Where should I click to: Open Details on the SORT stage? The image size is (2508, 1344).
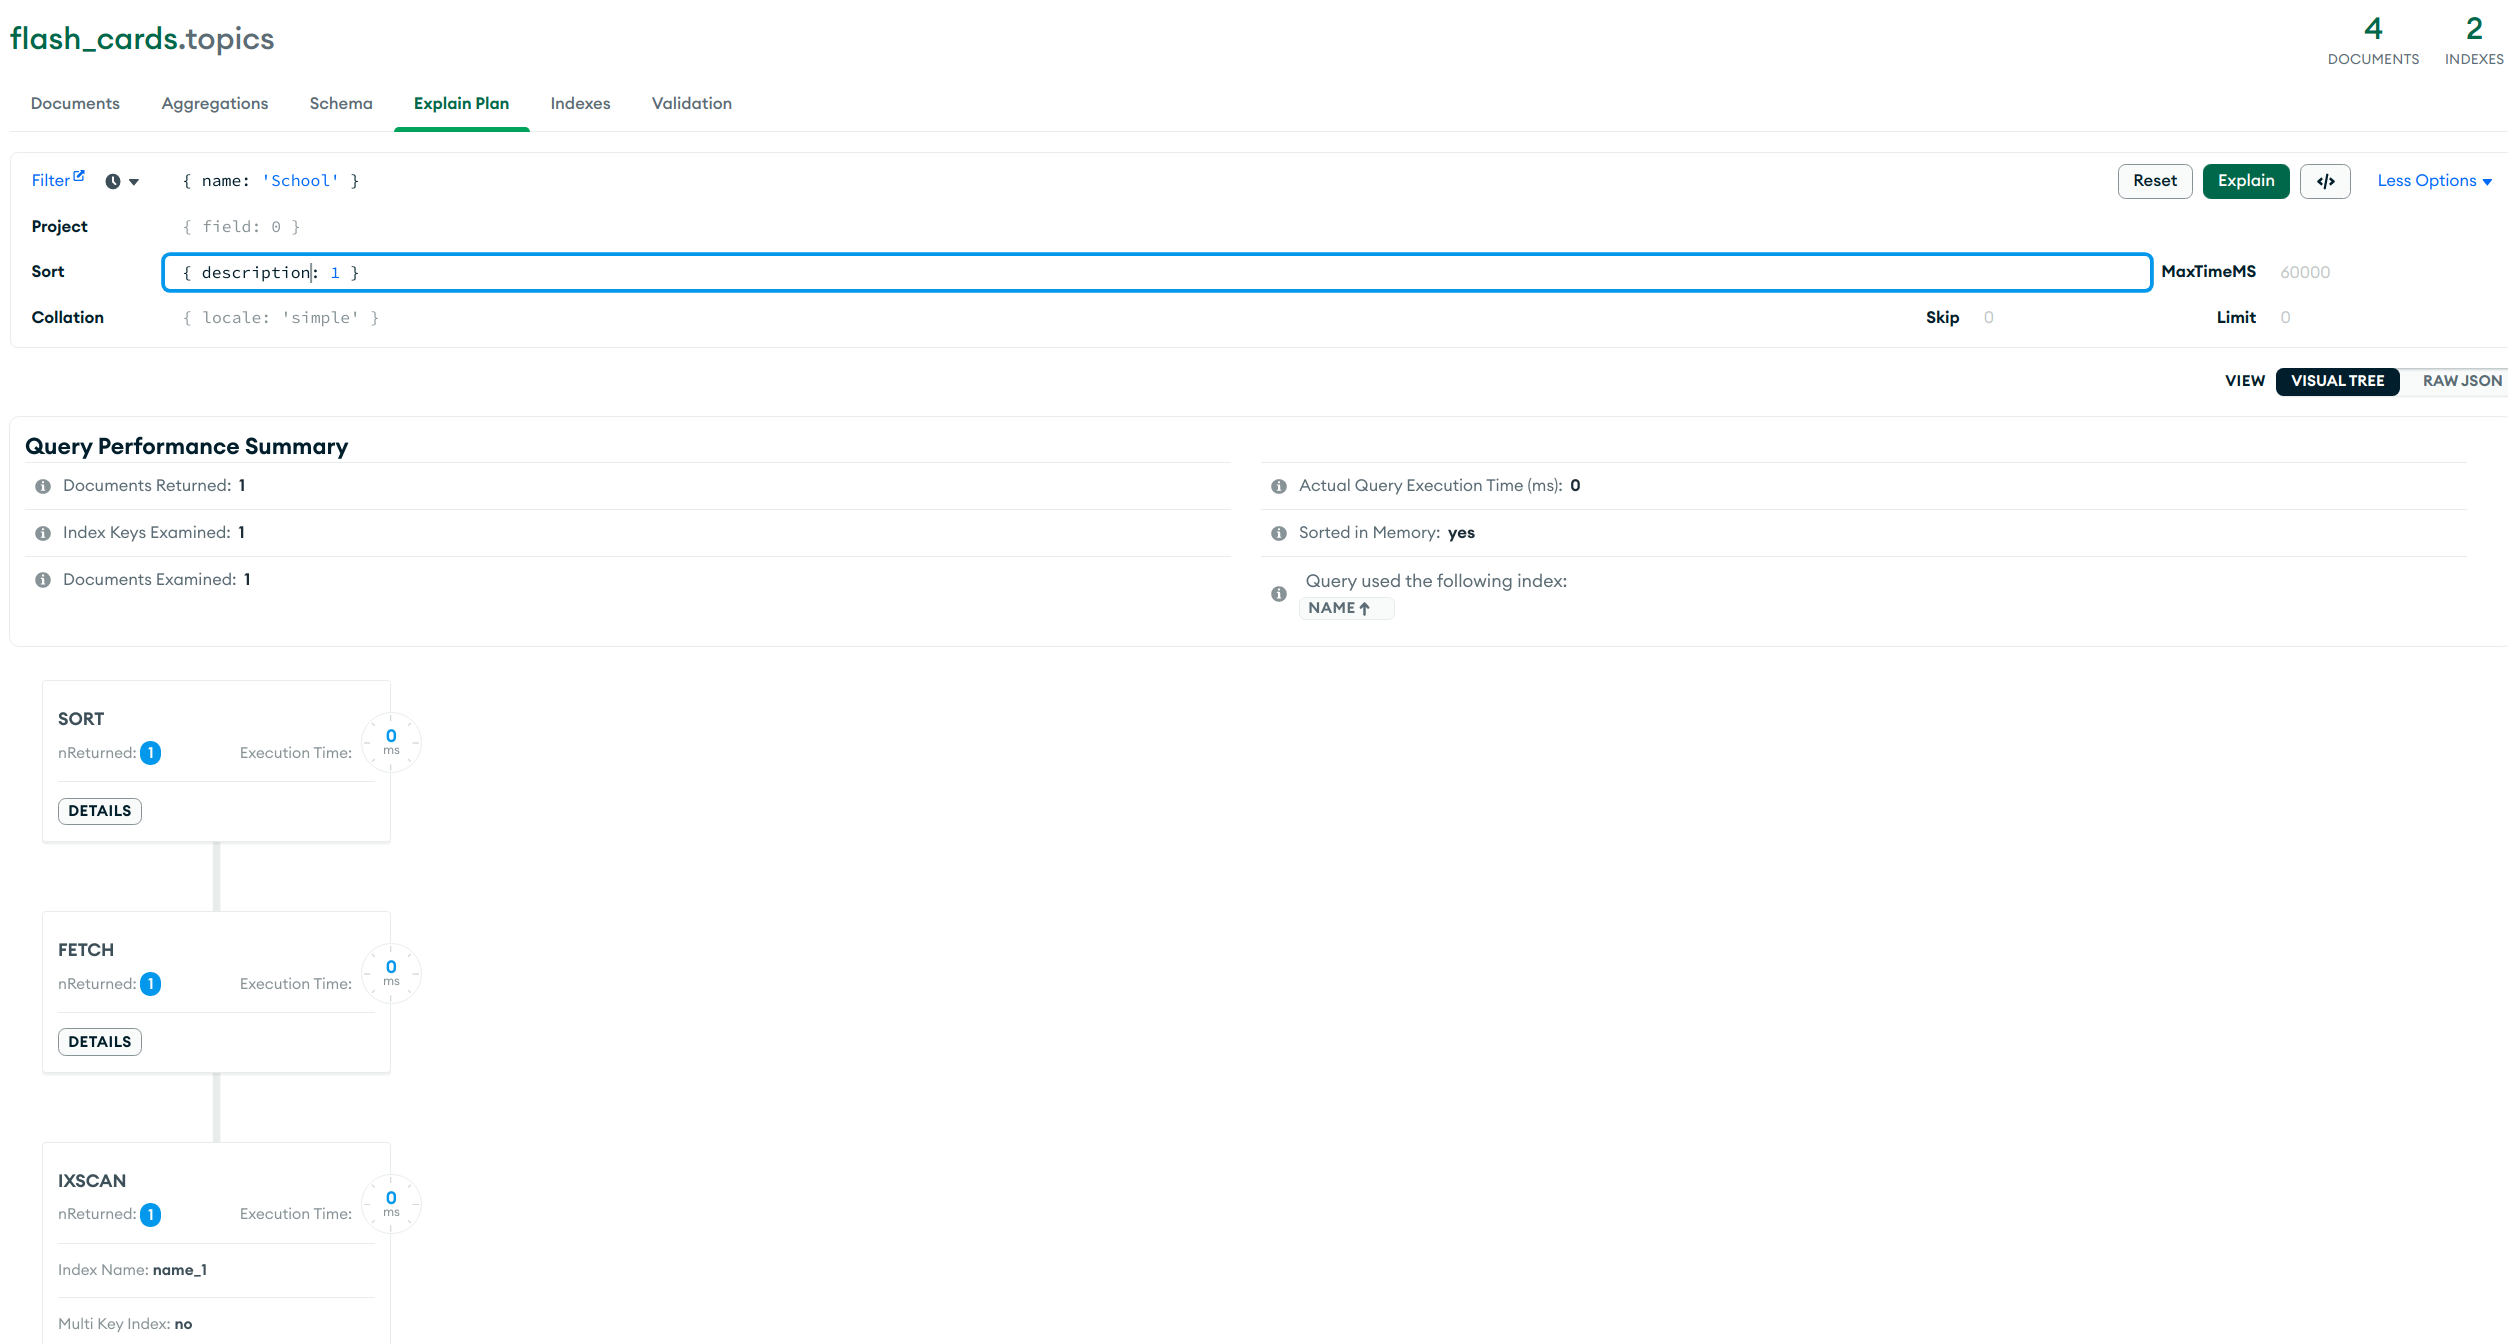click(99, 811)
